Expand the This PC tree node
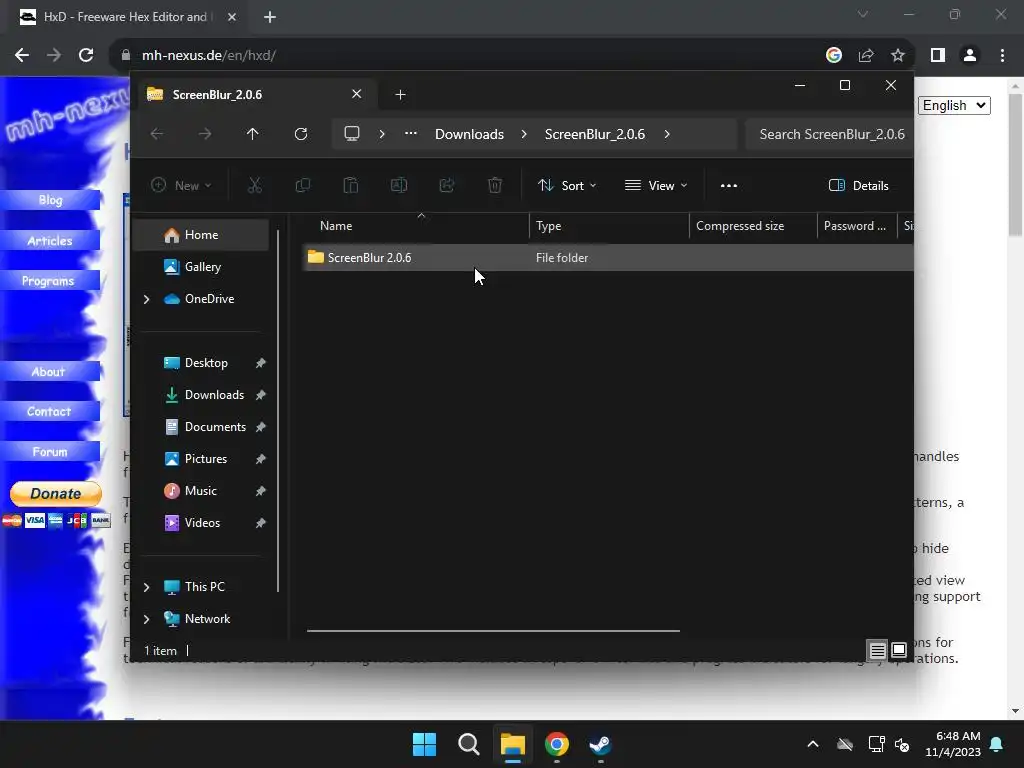 pyautogui.click(x=146, y=587)
